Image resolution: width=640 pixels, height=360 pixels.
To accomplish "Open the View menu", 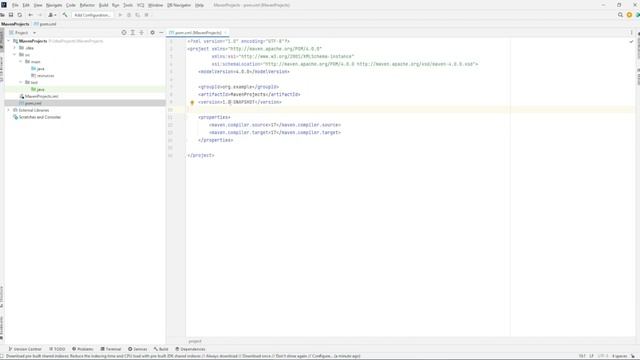I will pos(38,5).
